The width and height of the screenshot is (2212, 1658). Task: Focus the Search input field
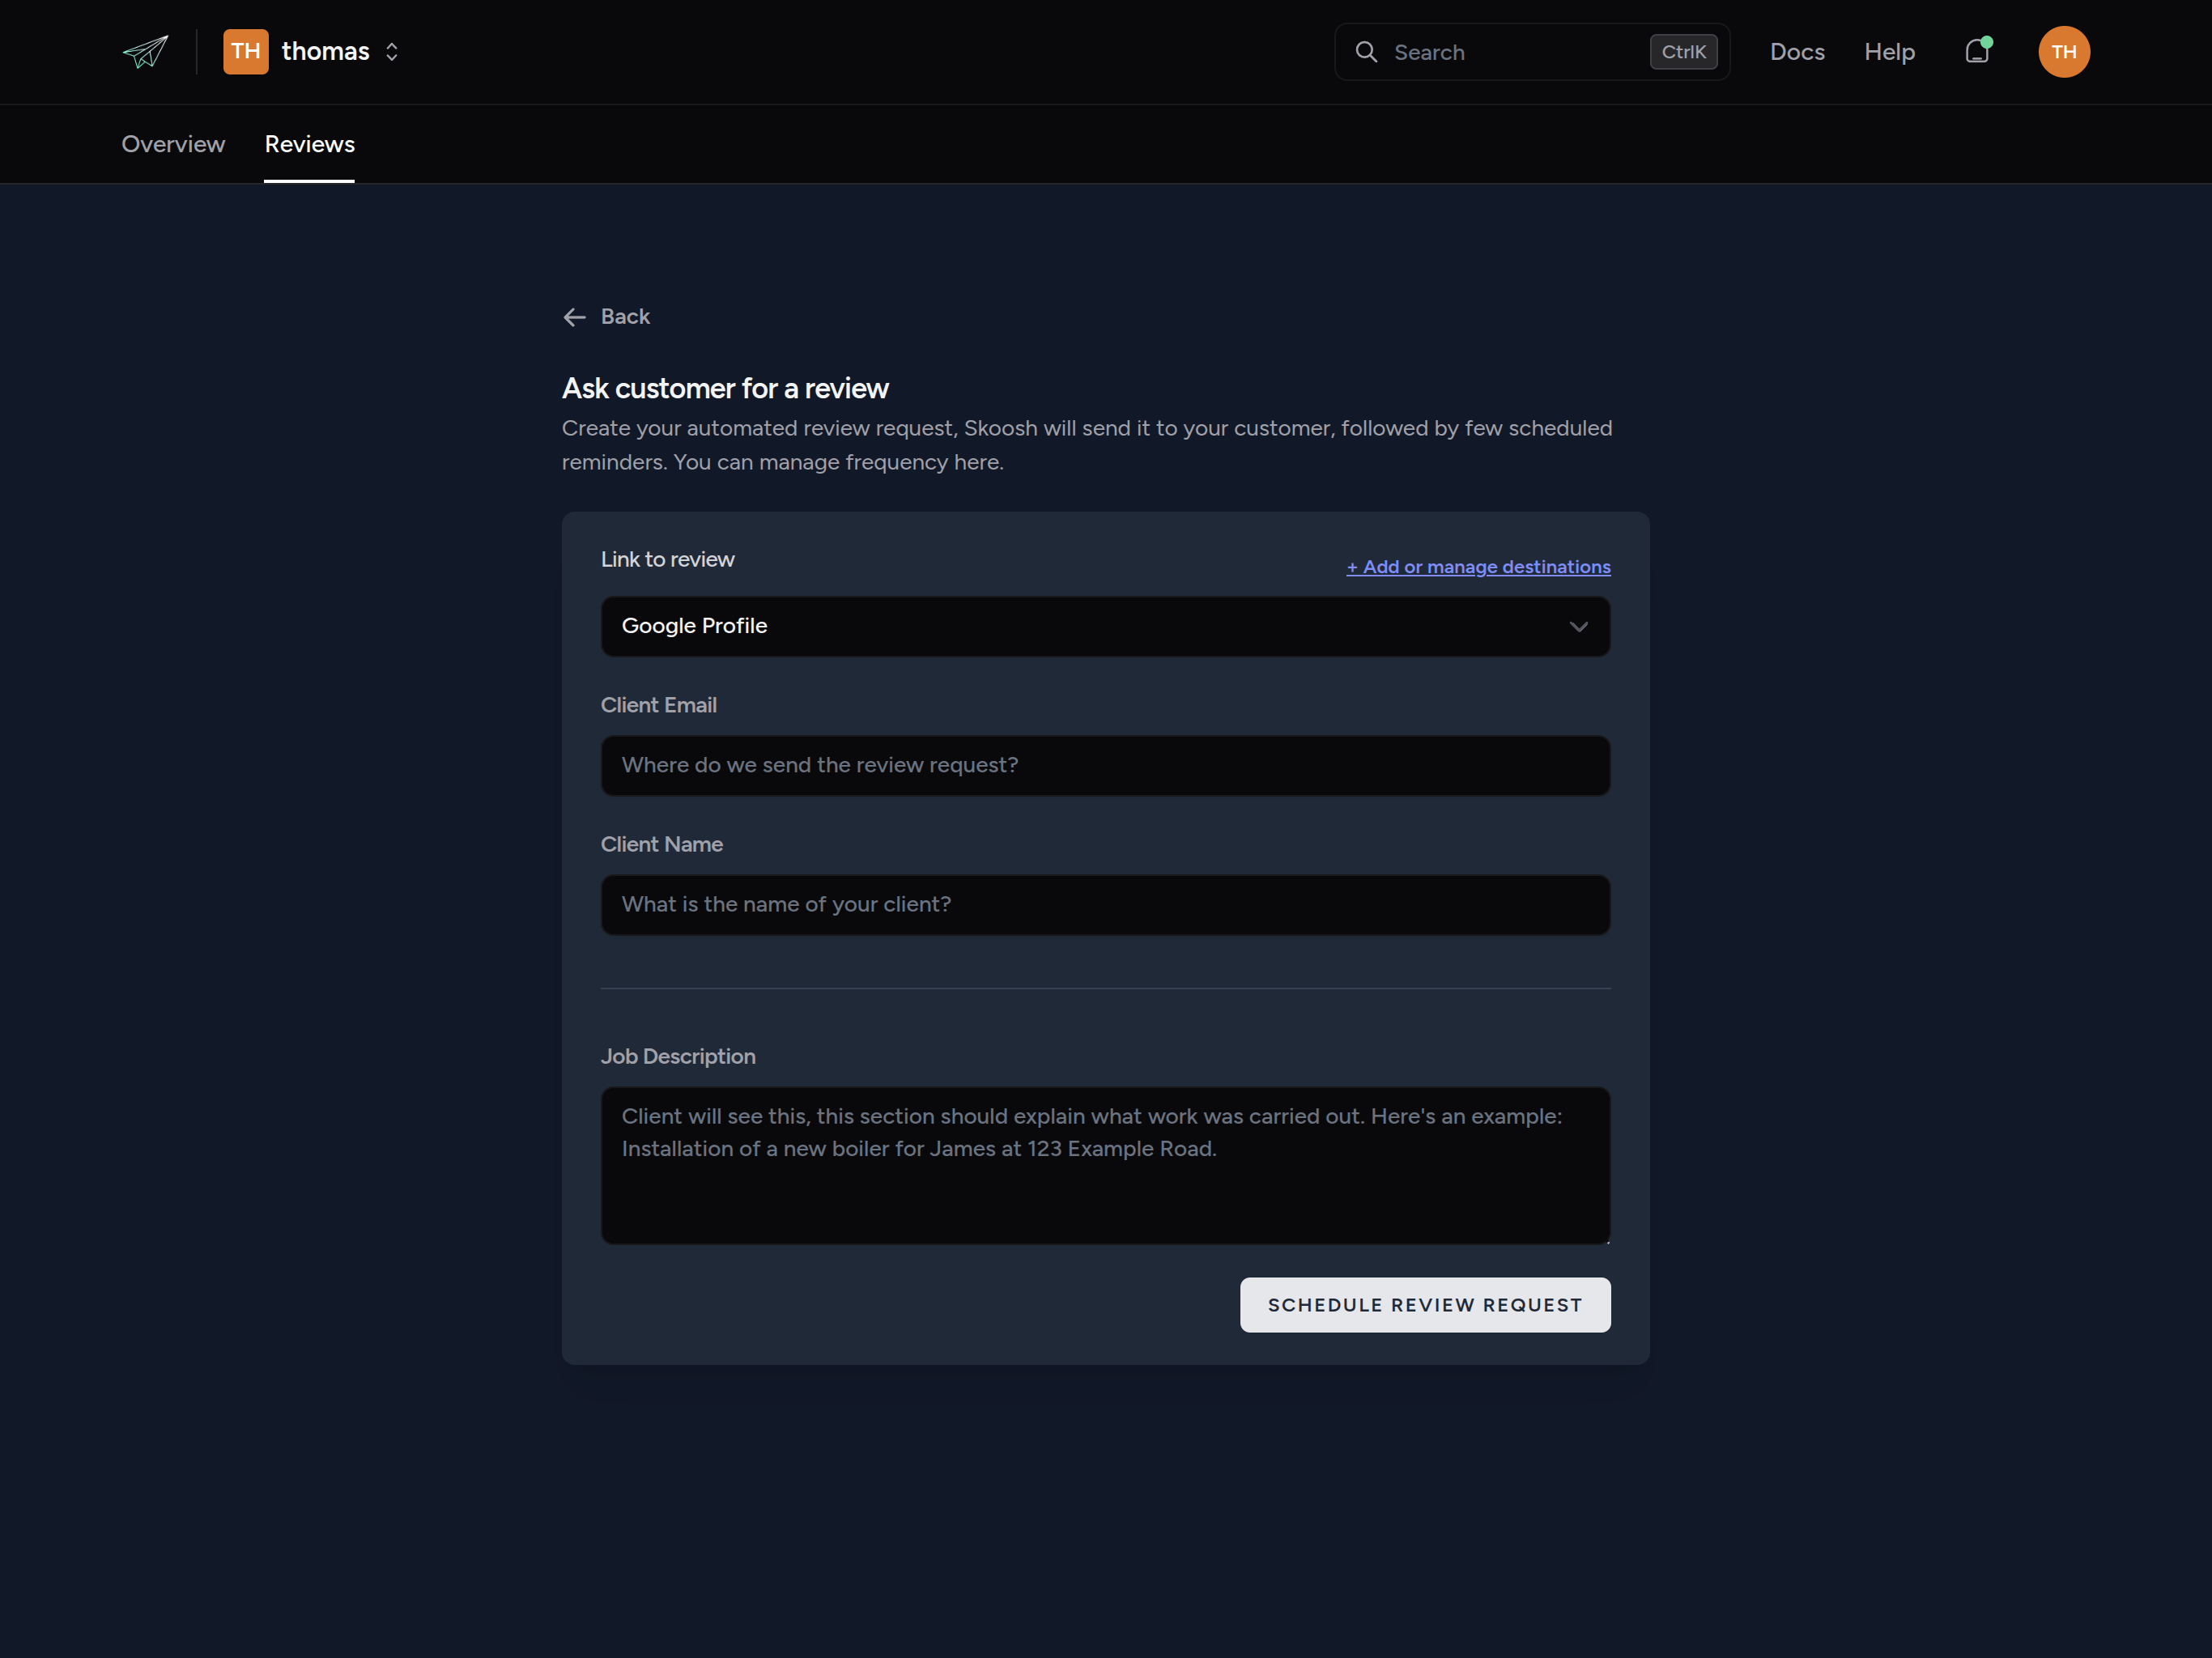pyautogui.click(x=1532, y=52)
